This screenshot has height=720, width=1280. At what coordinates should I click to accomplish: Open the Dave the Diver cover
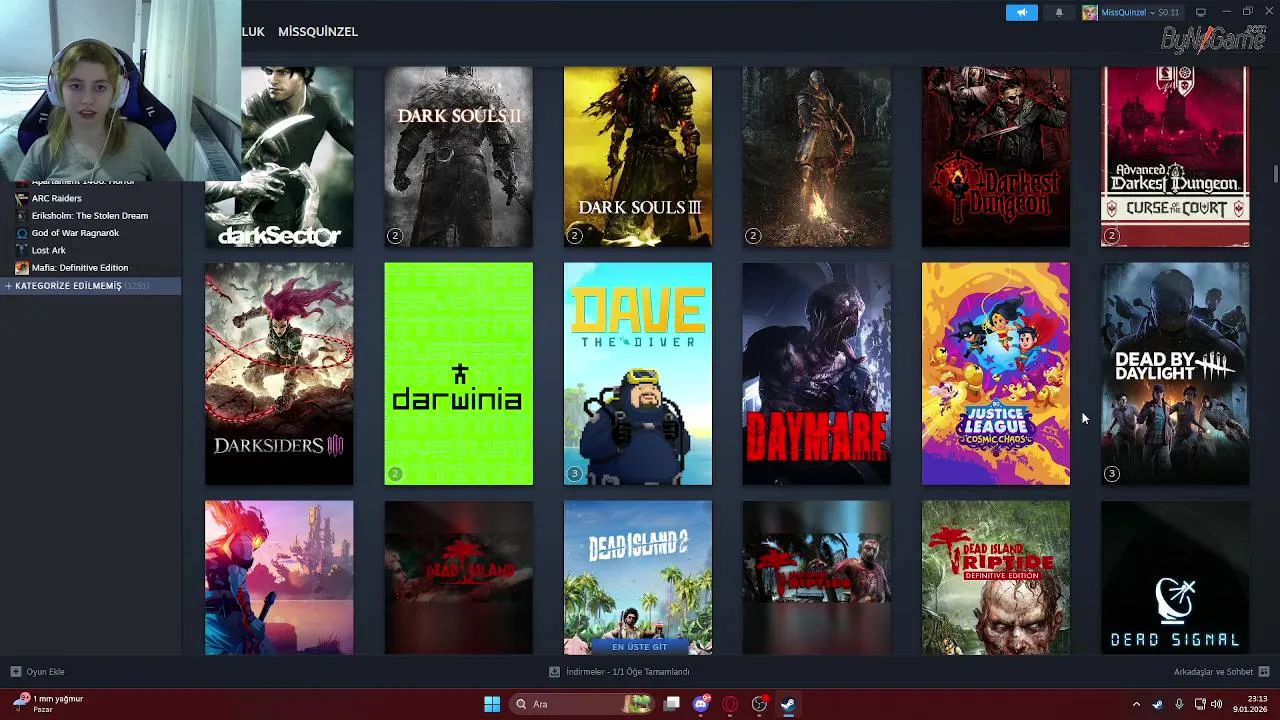coord(638,374)
